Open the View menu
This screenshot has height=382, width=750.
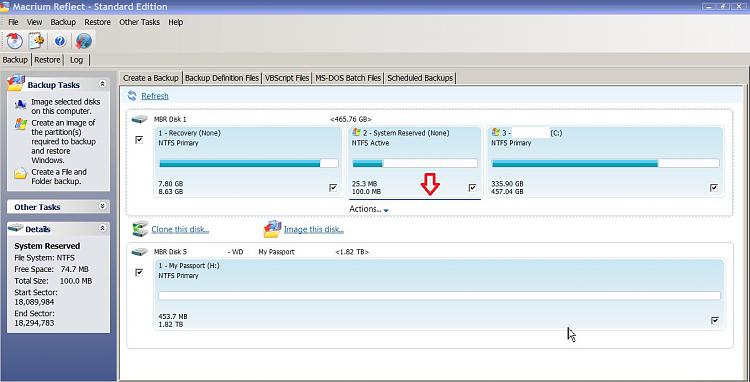point(34,22)
